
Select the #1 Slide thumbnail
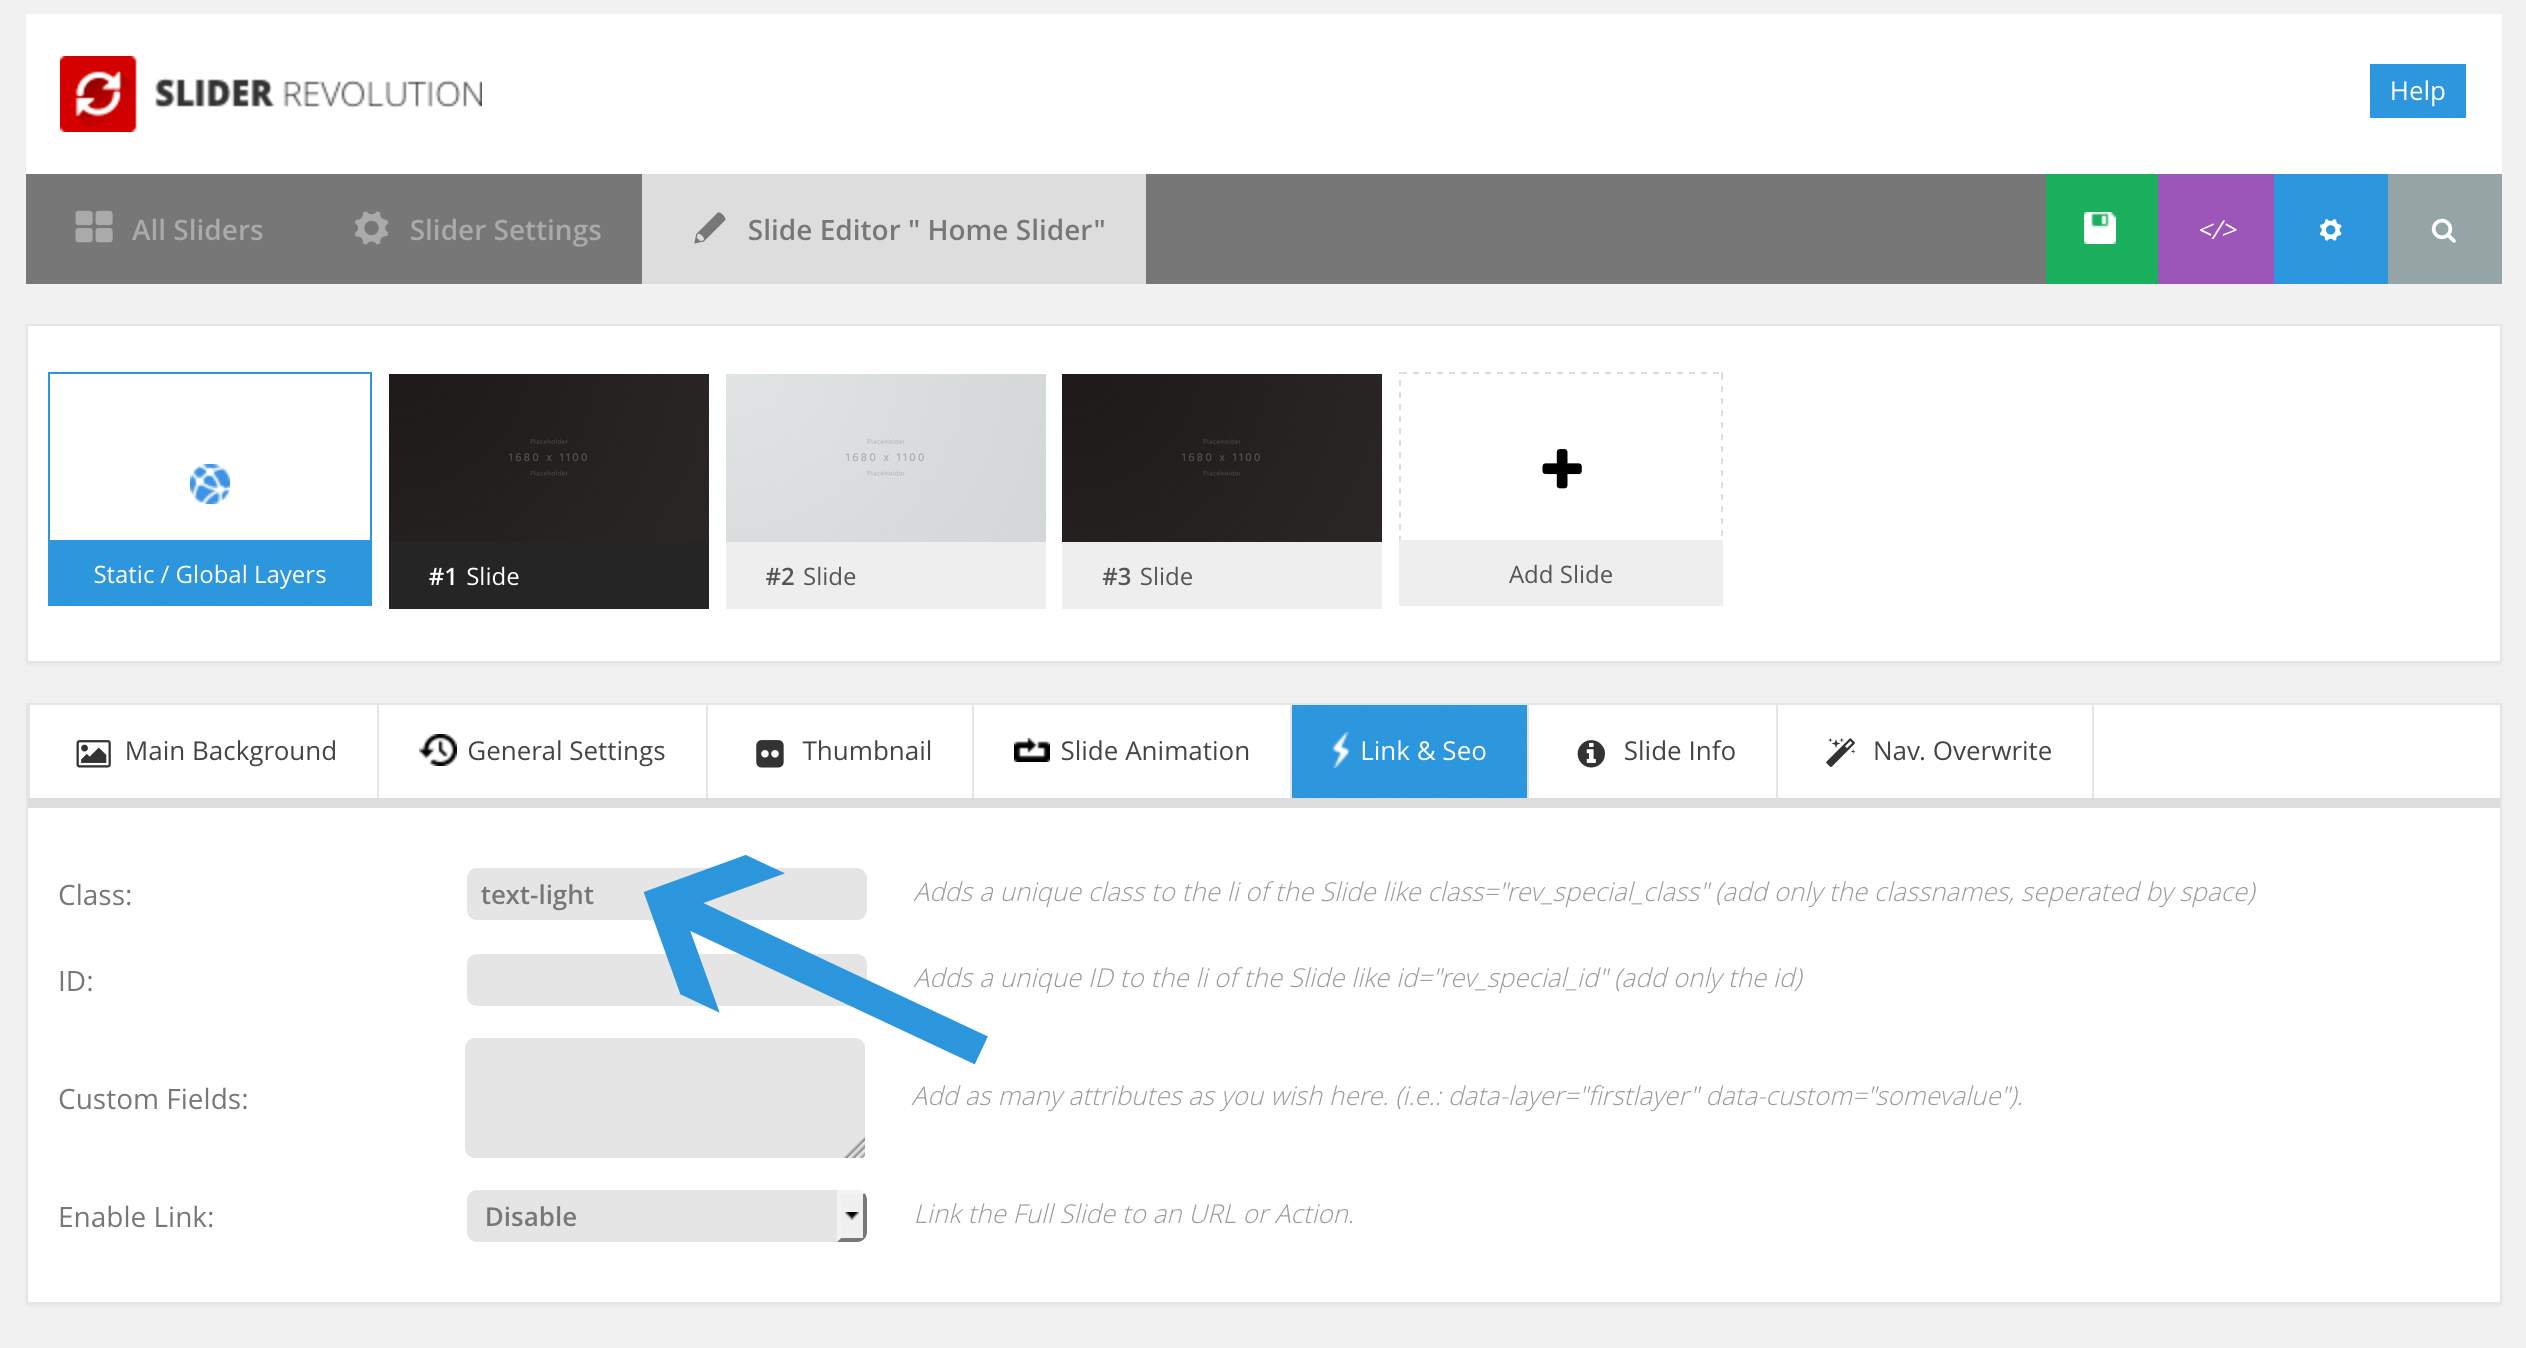pos(549,491)
